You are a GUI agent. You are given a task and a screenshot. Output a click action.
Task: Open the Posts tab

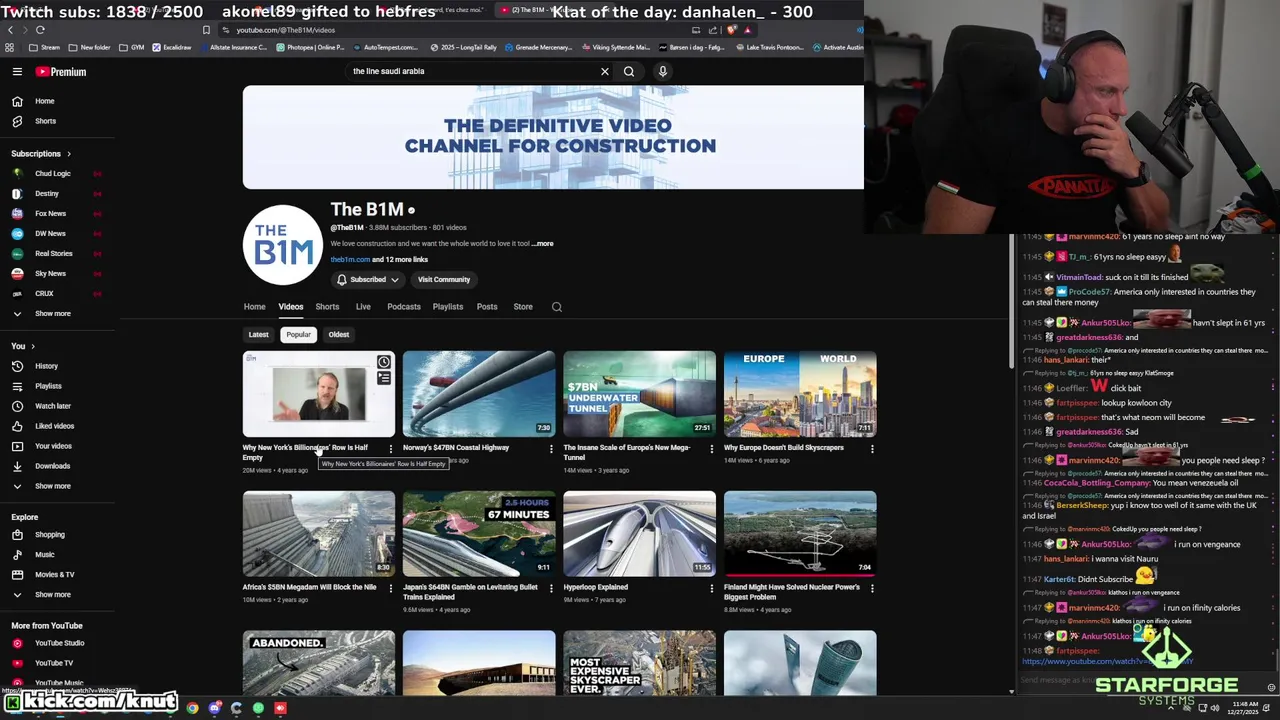coord(487,307)
